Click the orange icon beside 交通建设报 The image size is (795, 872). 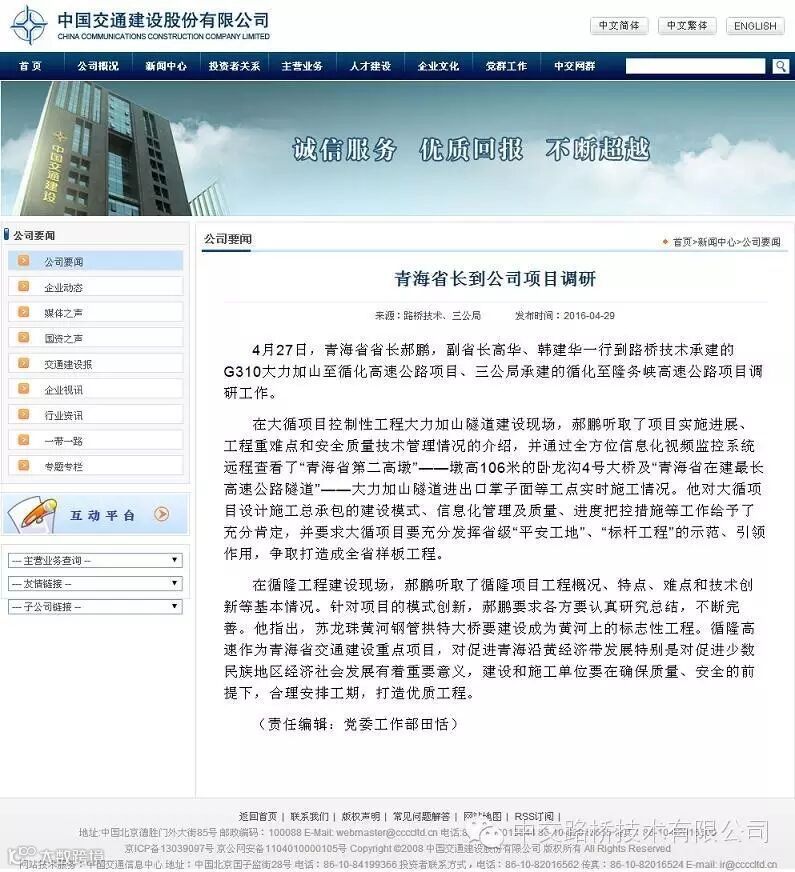tap(24, 363)
